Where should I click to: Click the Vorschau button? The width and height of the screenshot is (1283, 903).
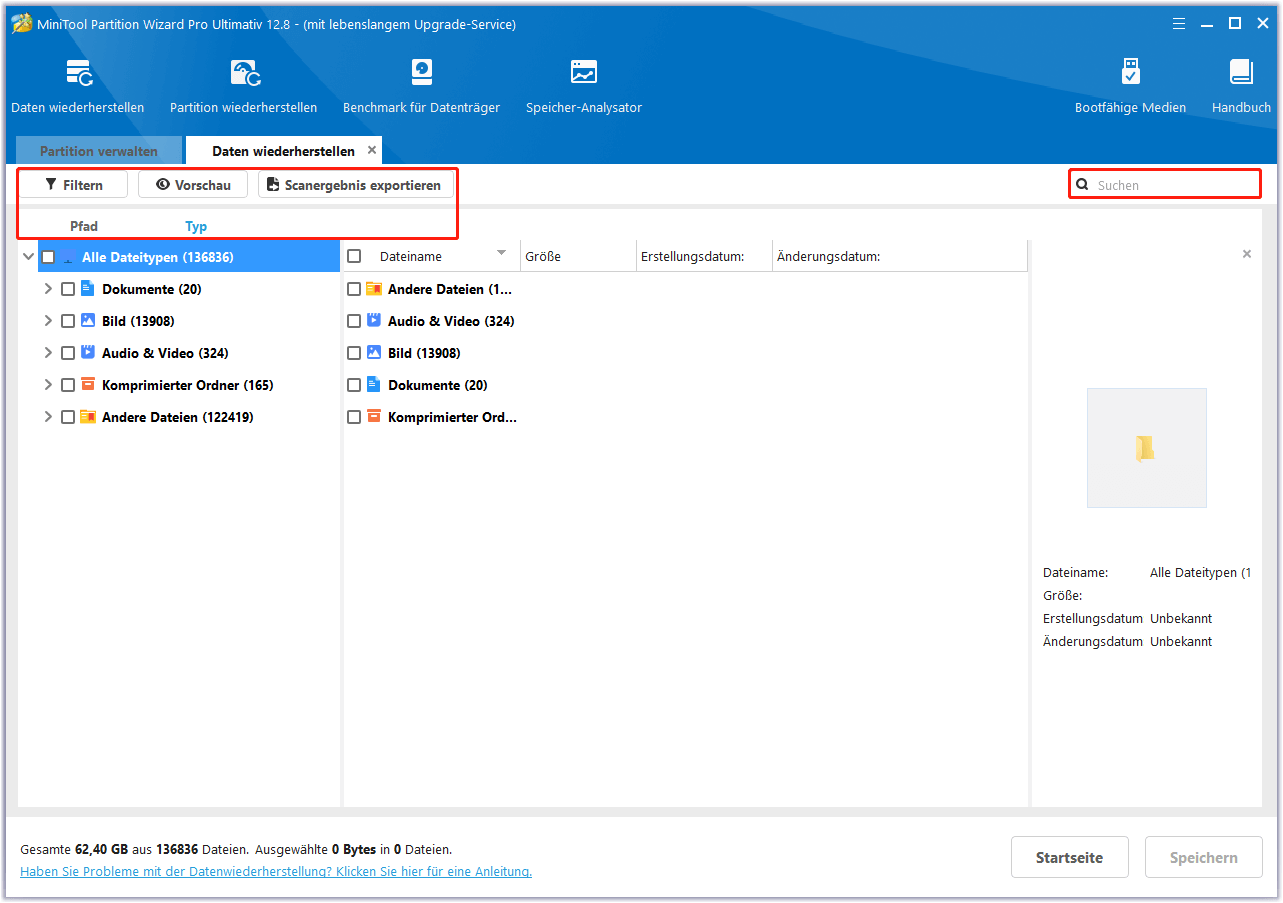tap(193, 185)
